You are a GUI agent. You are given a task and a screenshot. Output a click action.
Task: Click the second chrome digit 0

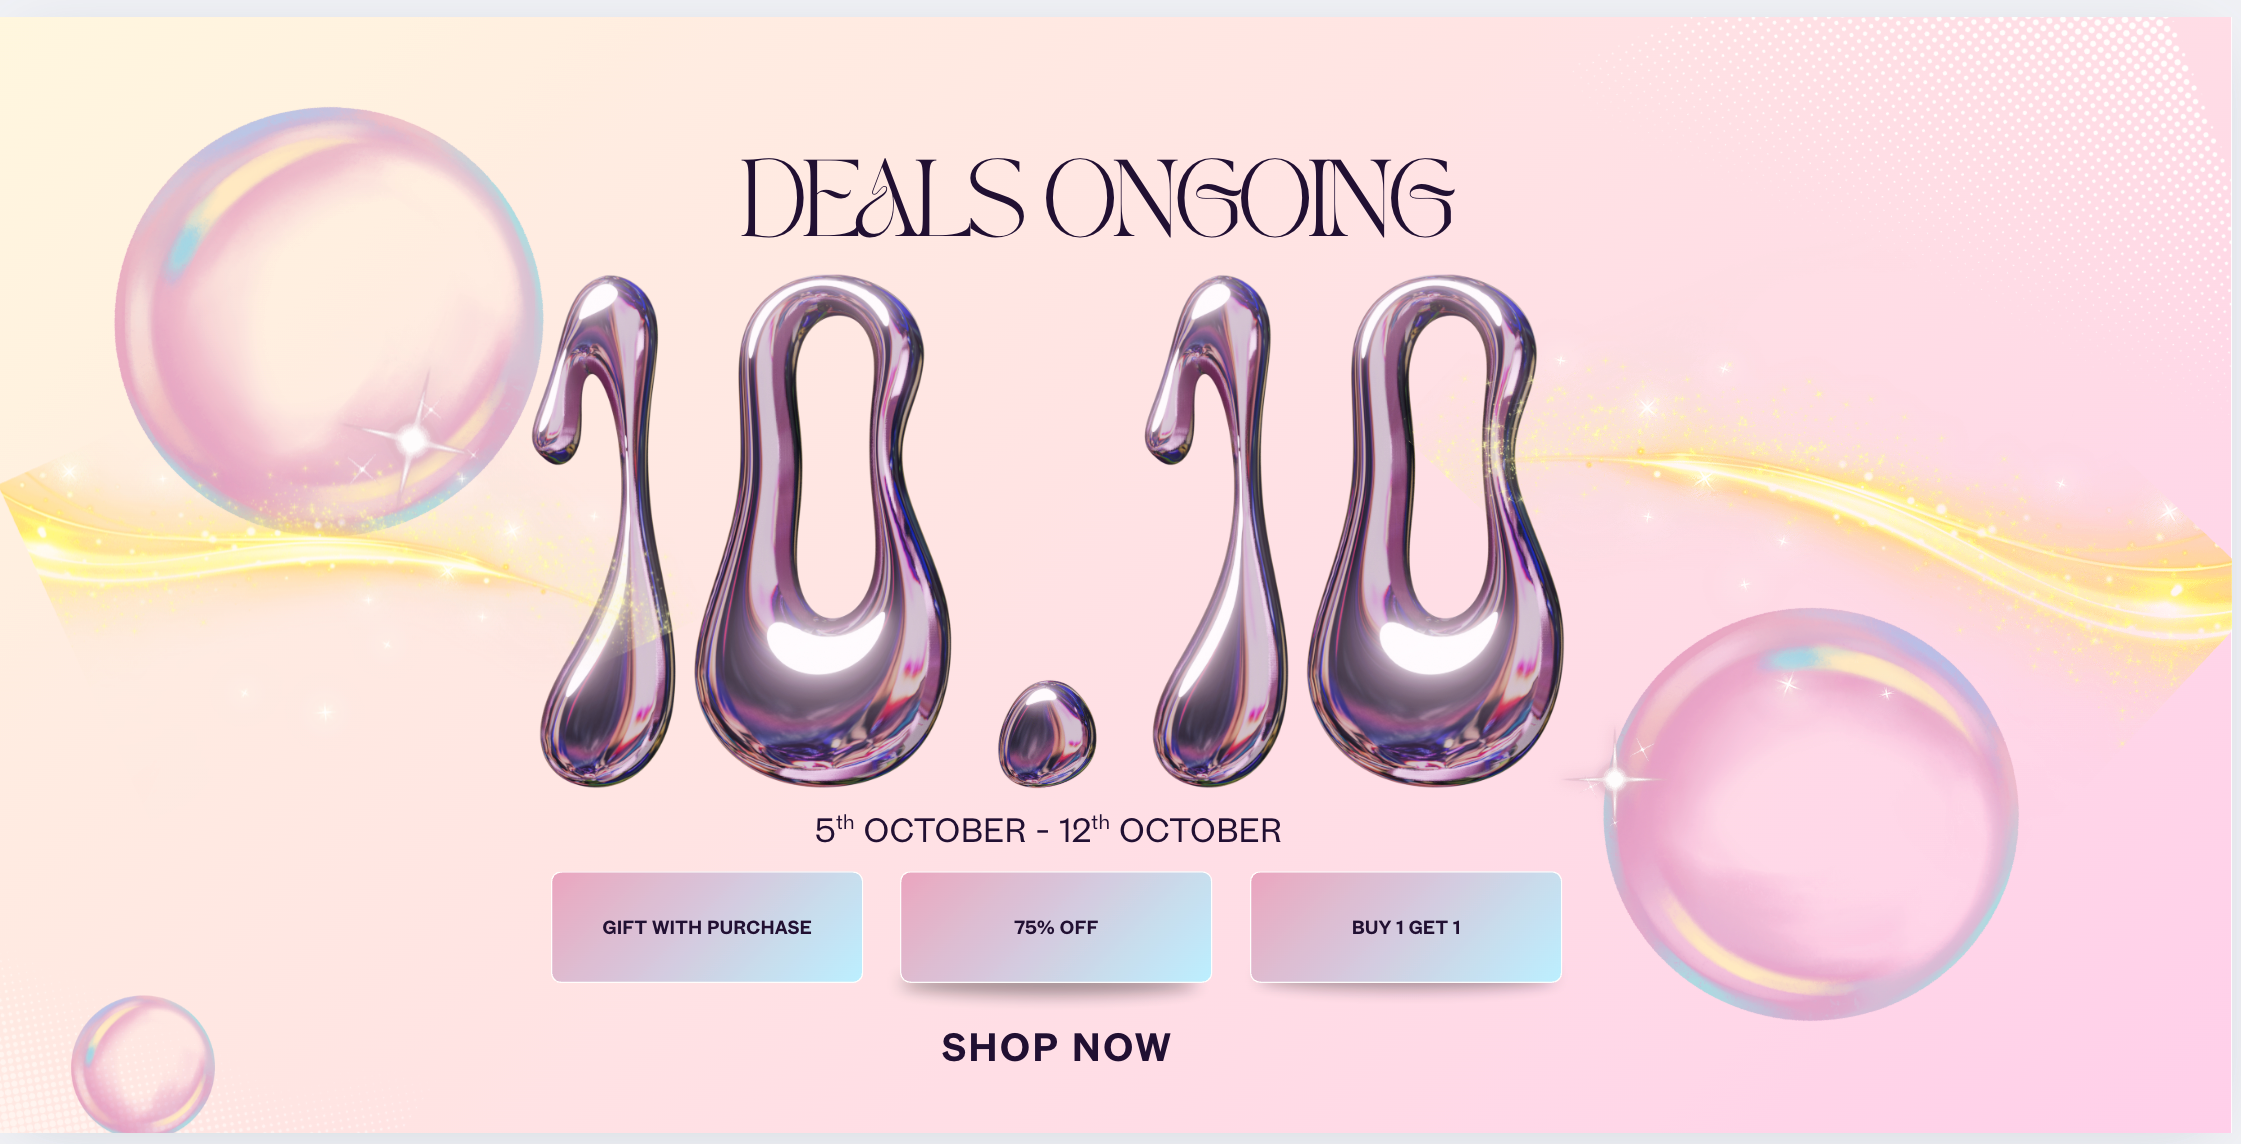(x=1436, y=530)
